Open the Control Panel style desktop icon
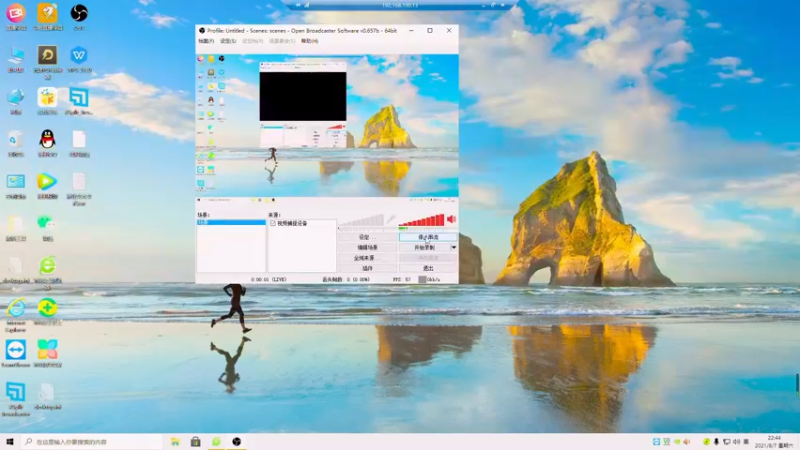The width and height of the screenshot is (800, 450). tap(15, 181)
